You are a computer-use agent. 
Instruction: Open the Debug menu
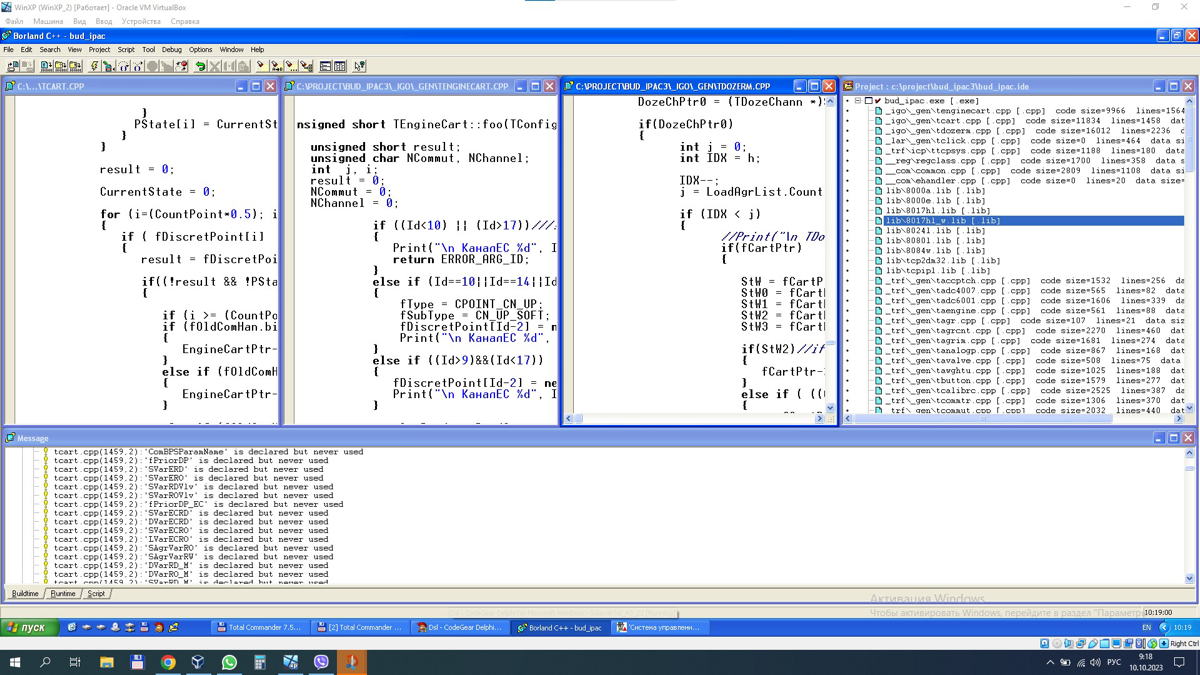(171, 49)
